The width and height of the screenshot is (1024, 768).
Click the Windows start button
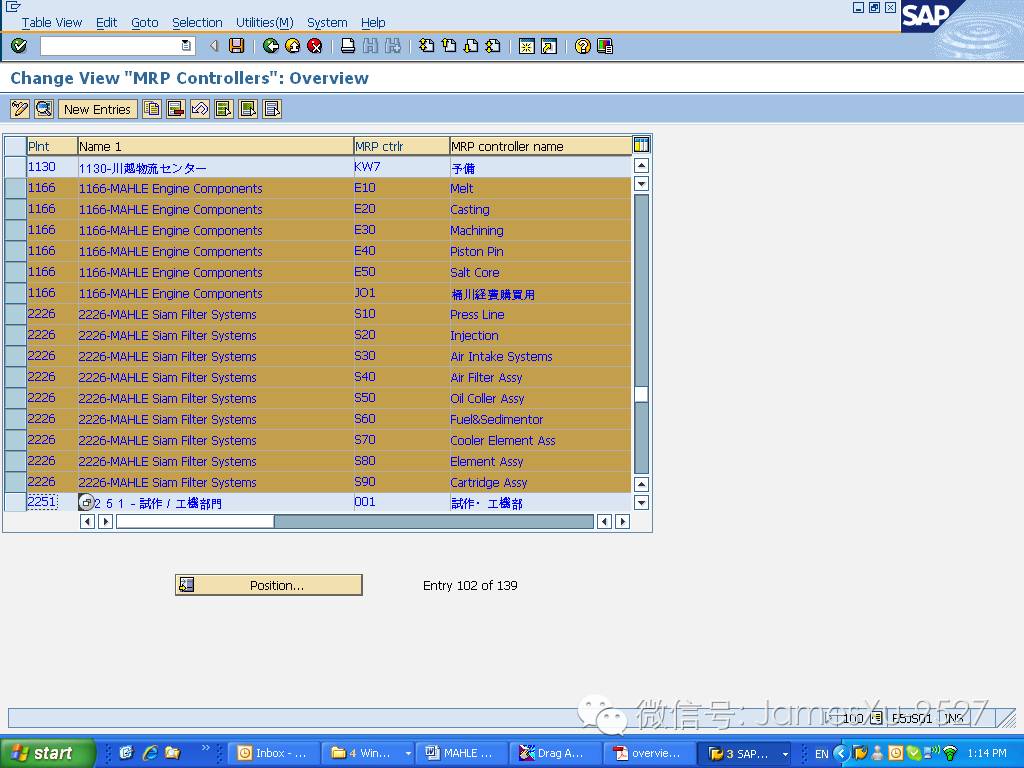tap(47, 753)
